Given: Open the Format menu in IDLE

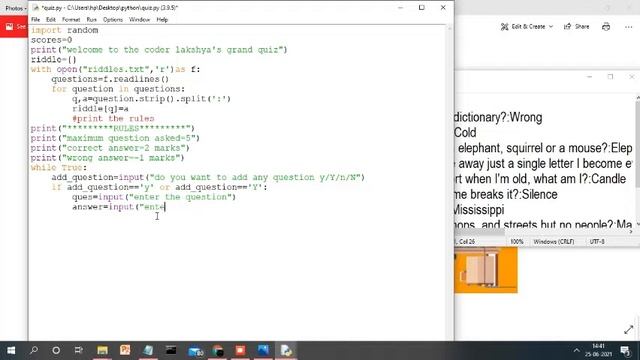Looking at the screenshot, I should coord(71,20).
